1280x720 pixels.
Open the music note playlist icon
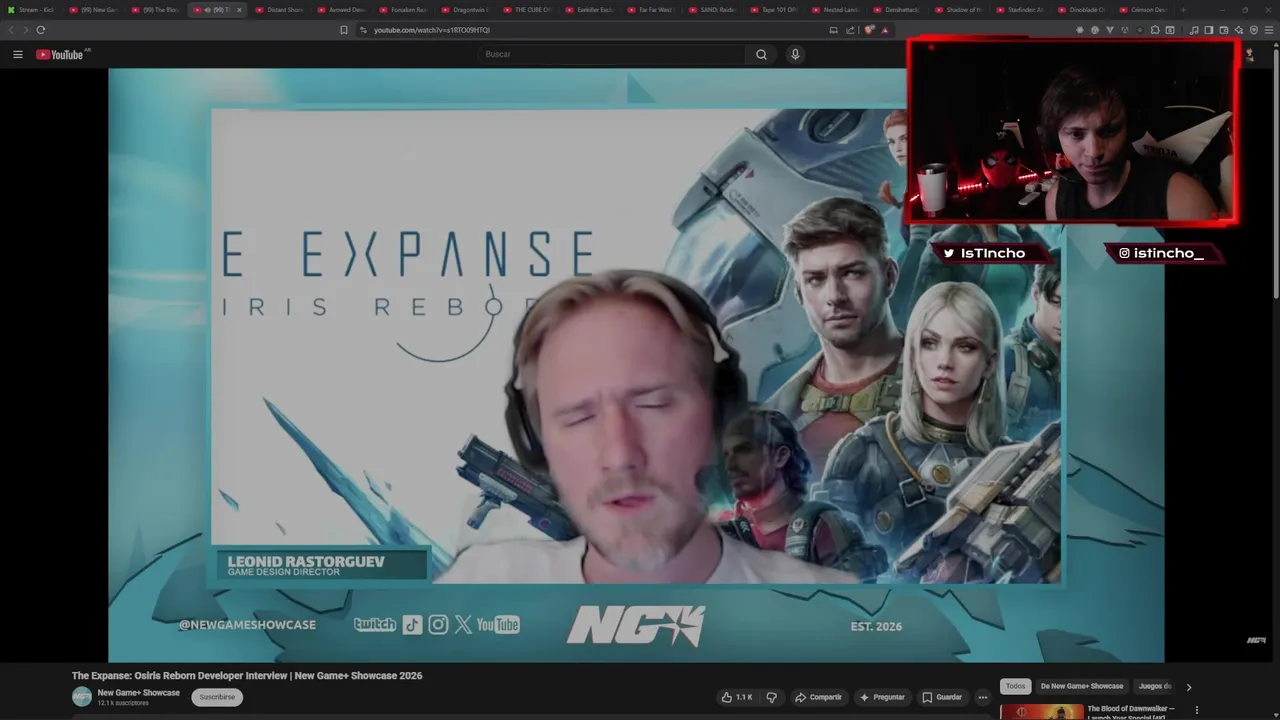(1194, 30)
